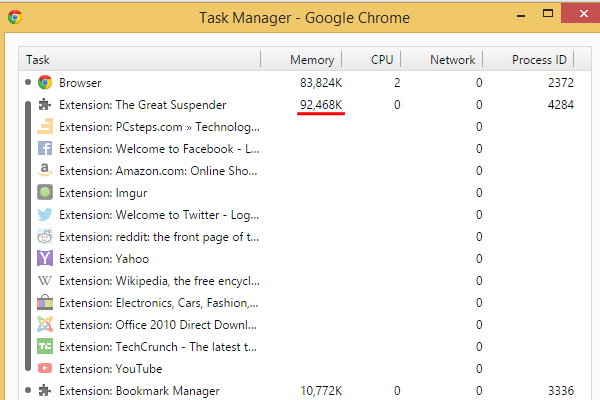Click the Chrome icon in Browser row

(x=45, y=82)
